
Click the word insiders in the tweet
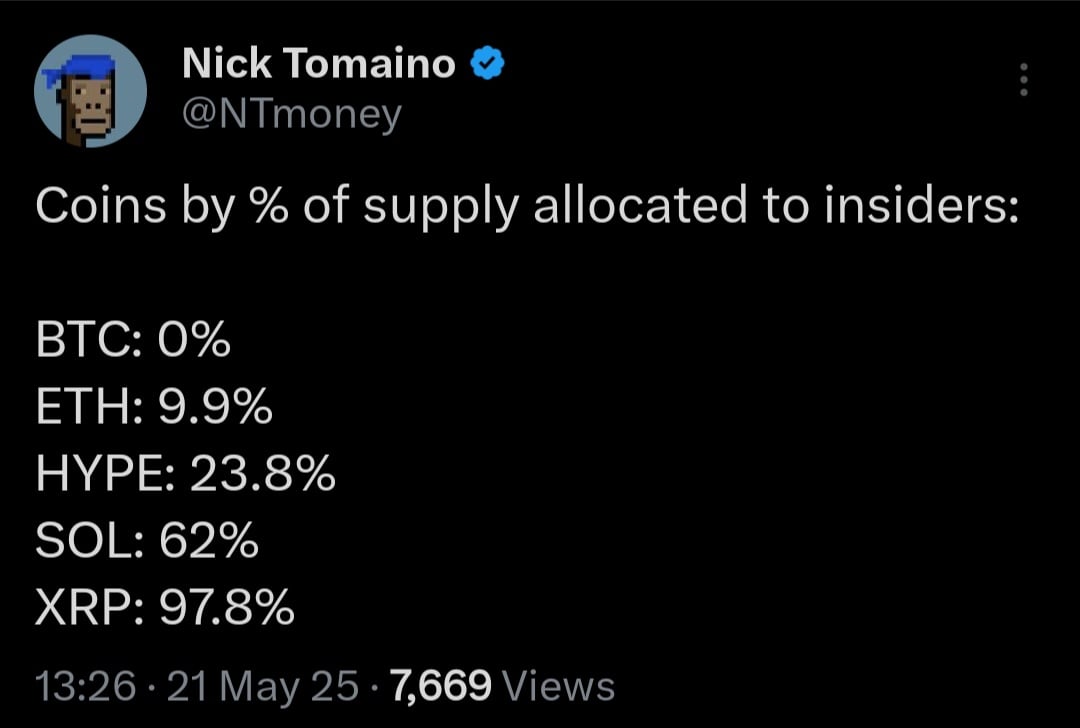(922, 206)
